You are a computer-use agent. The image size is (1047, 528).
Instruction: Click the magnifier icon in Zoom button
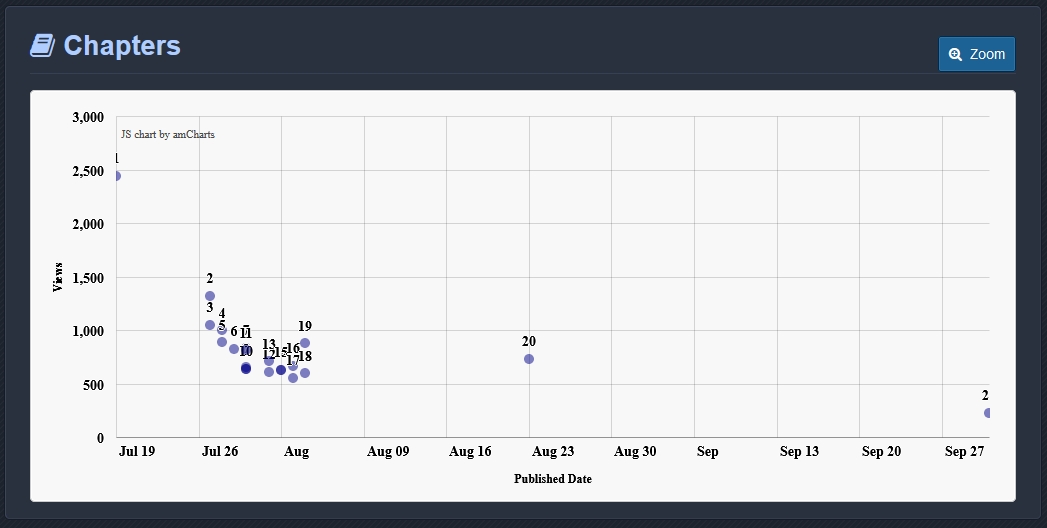955,54
